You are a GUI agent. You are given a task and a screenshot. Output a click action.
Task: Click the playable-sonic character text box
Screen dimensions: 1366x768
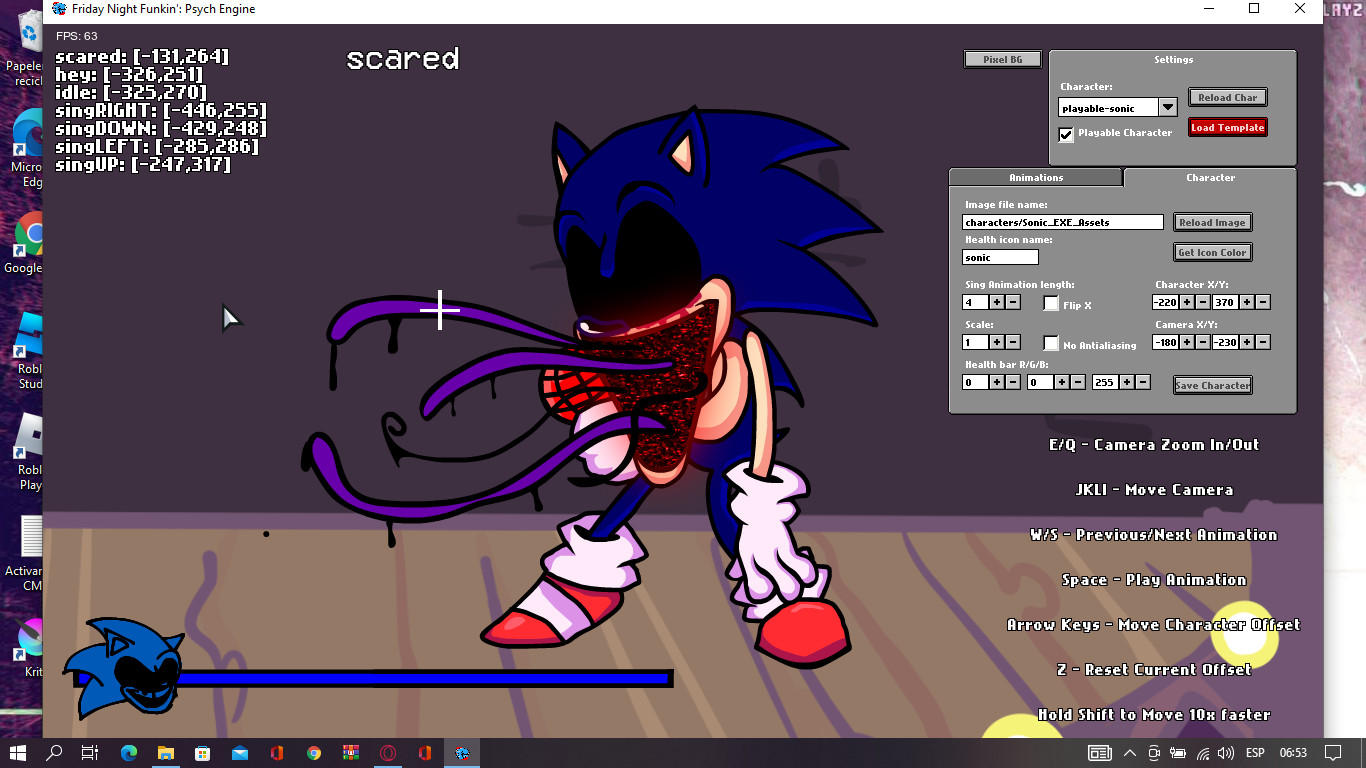point(1108,107)
